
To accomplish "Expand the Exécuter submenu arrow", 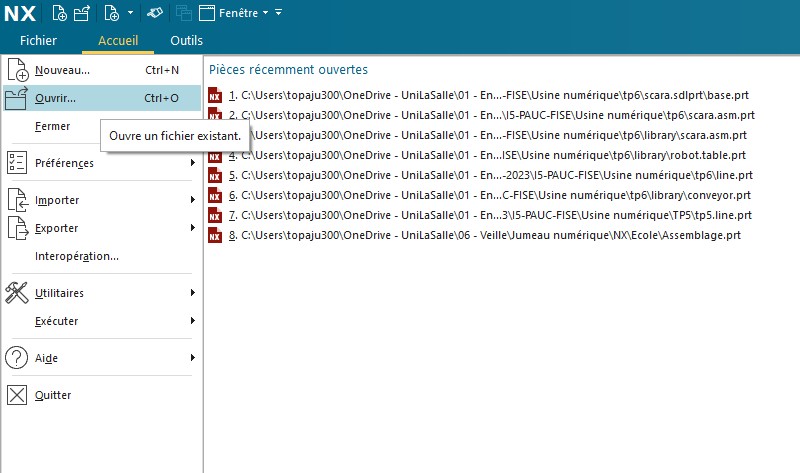I will 192,320.
